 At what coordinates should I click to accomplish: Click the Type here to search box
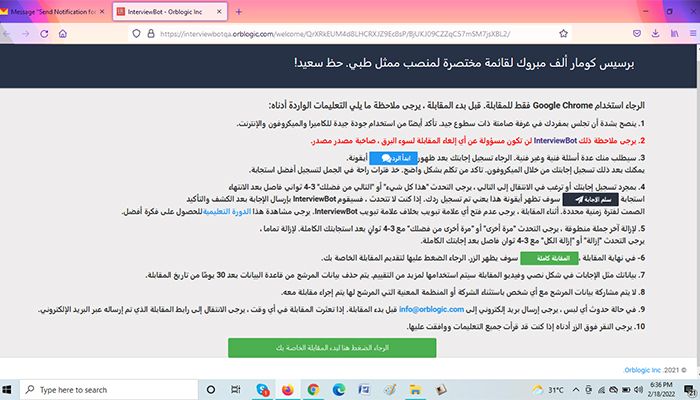coord(109,390)
